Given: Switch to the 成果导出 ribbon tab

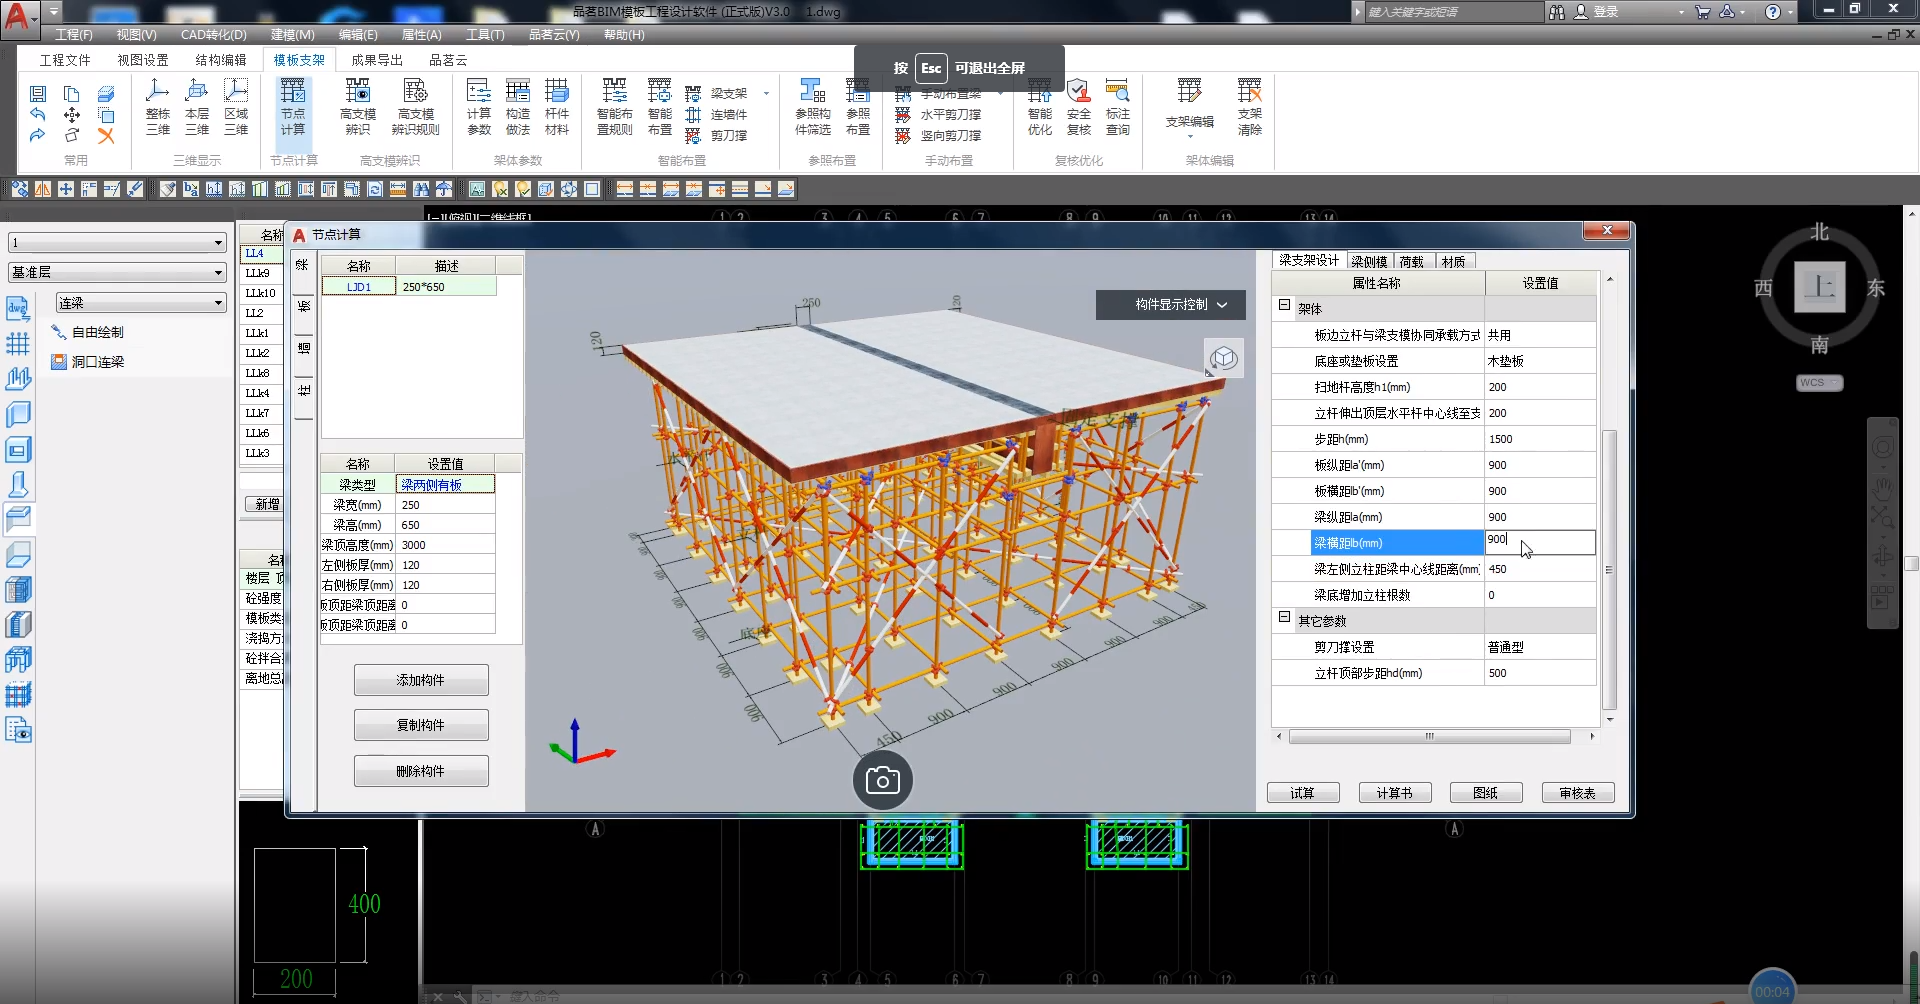Looking at the screenshot, I should click(x=376, y=60).
